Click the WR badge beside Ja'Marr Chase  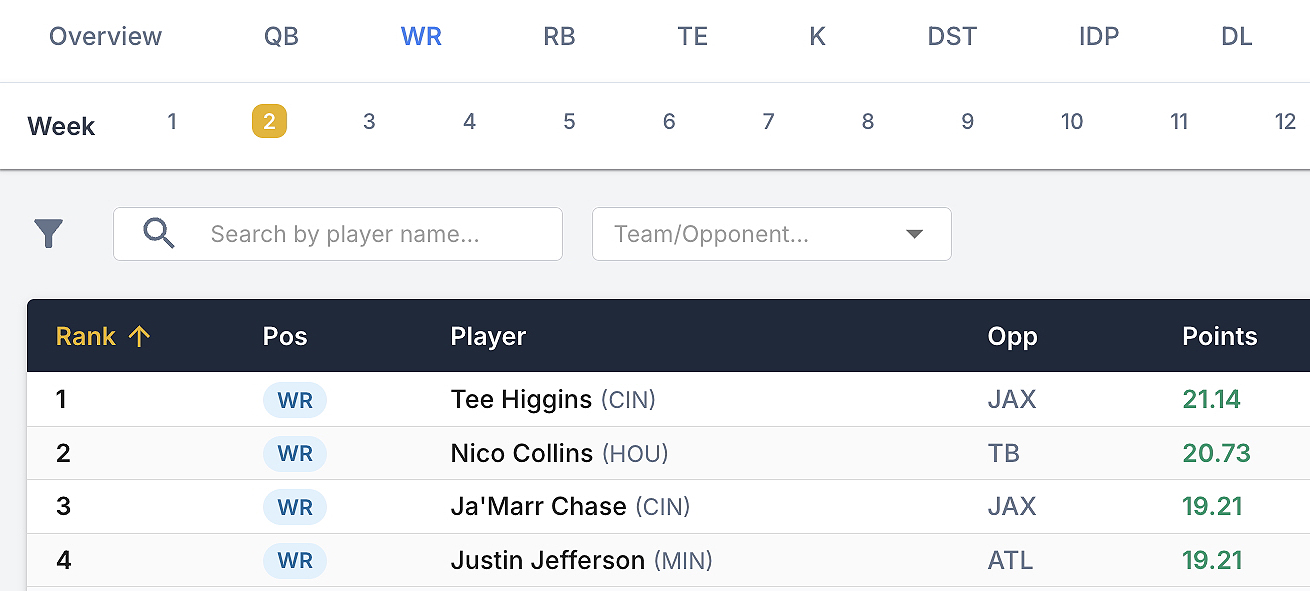click(294, 507)
